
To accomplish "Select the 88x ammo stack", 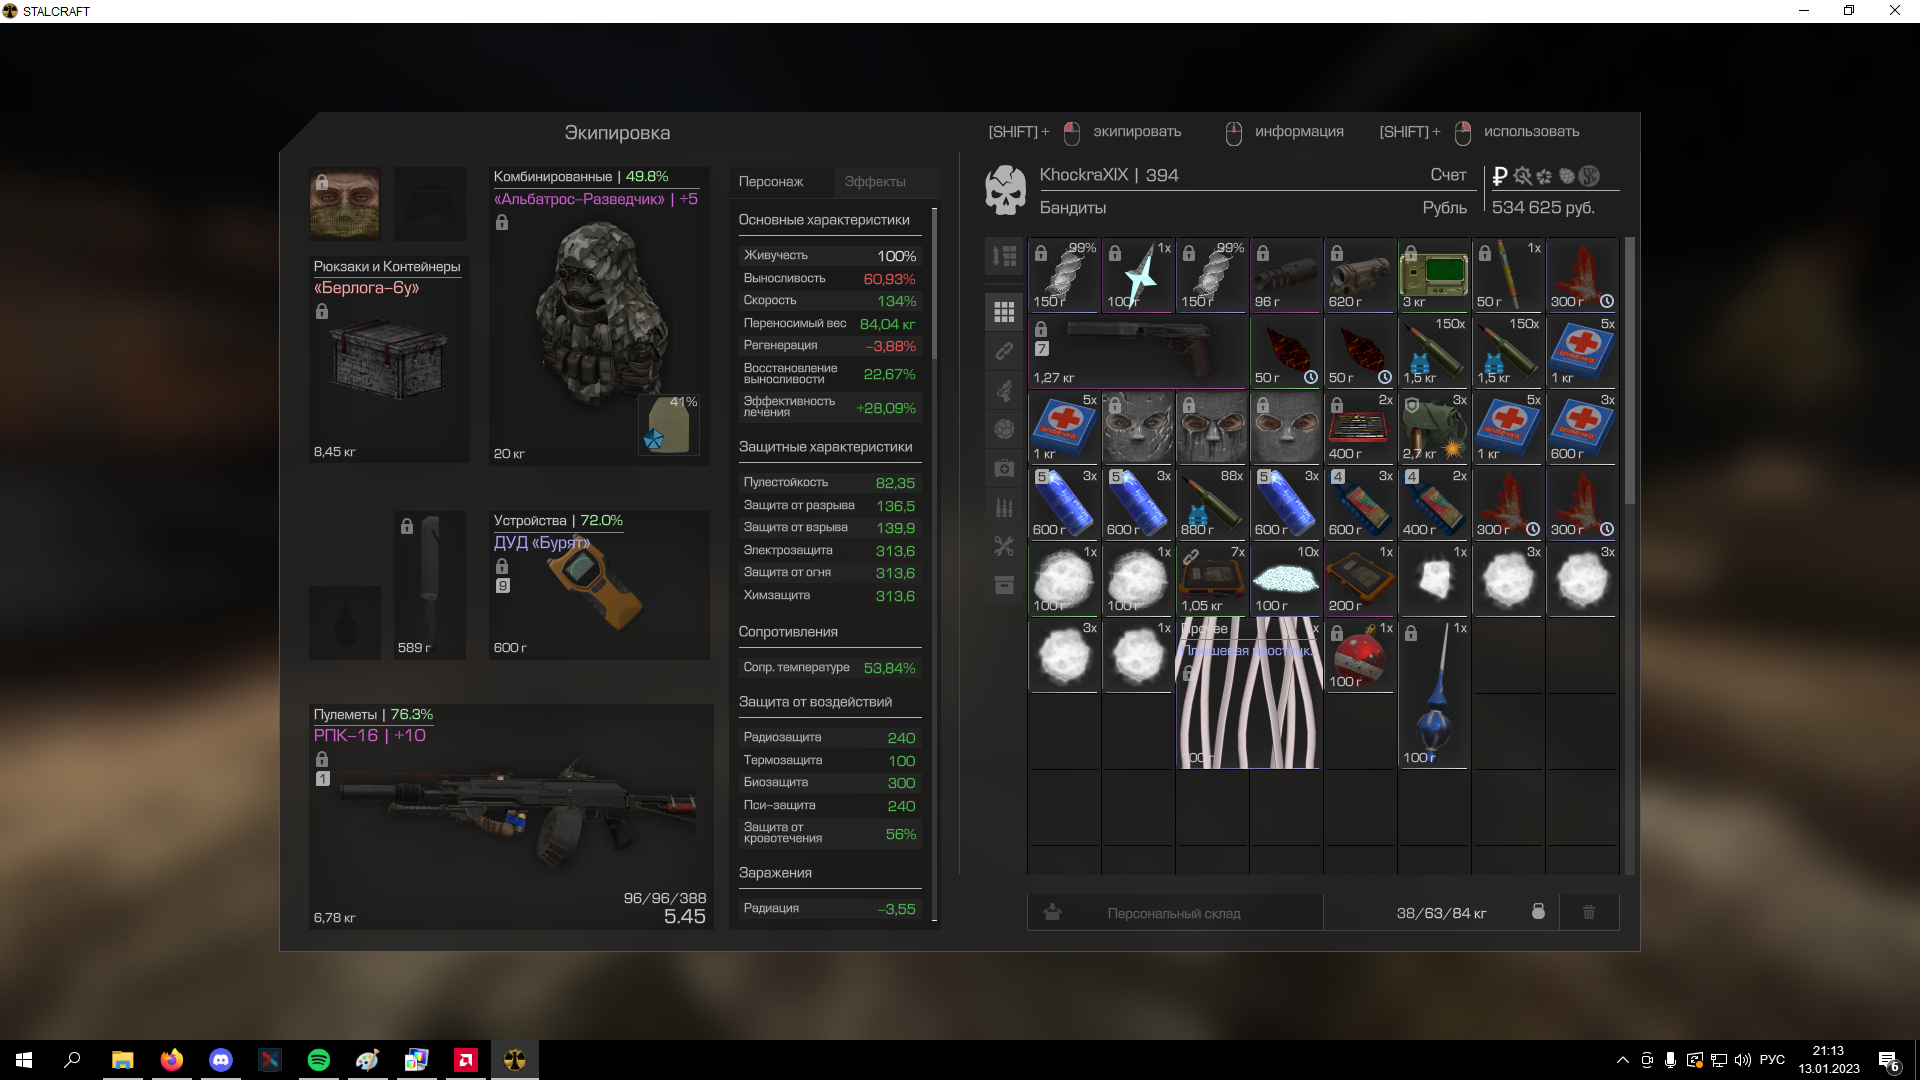I will [x=1212, y=503].
